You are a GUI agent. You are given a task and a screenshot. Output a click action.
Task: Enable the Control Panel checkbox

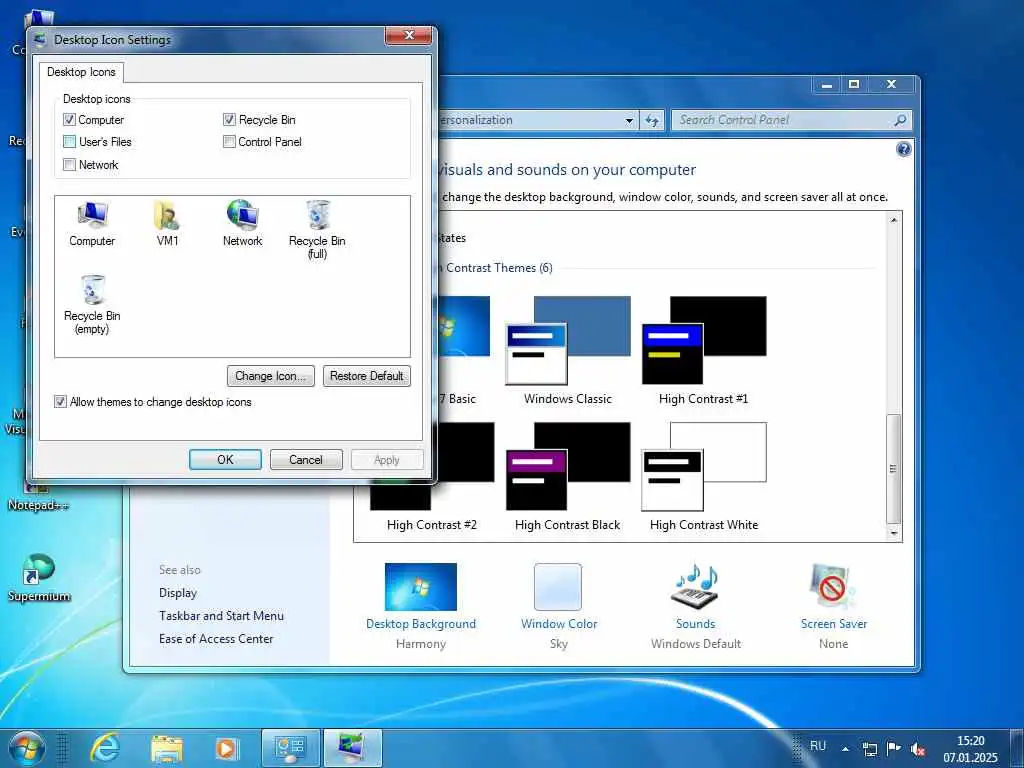(x=229, y=142)
